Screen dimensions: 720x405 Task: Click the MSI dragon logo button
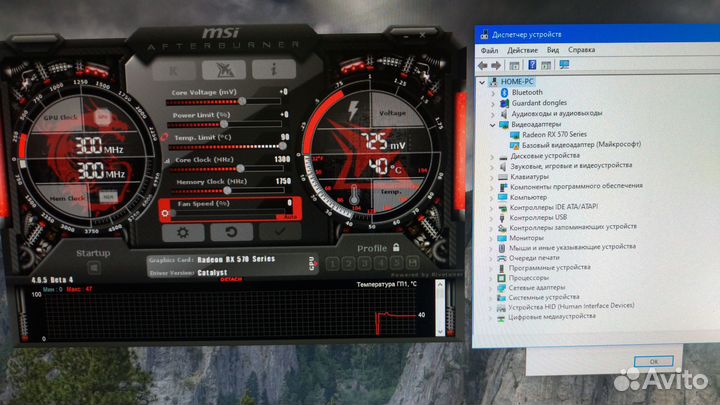(x=224, y=70)
